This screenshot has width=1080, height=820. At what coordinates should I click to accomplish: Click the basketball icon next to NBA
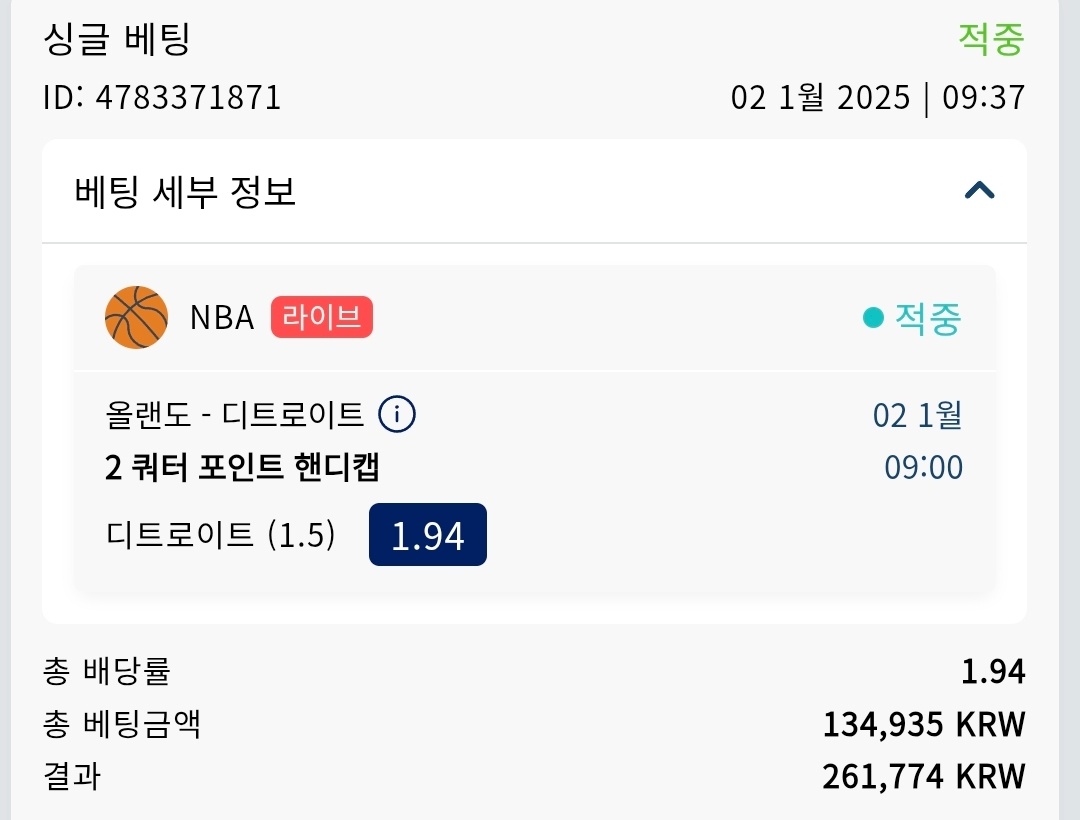pyautogui.click(x=136, y=318)
